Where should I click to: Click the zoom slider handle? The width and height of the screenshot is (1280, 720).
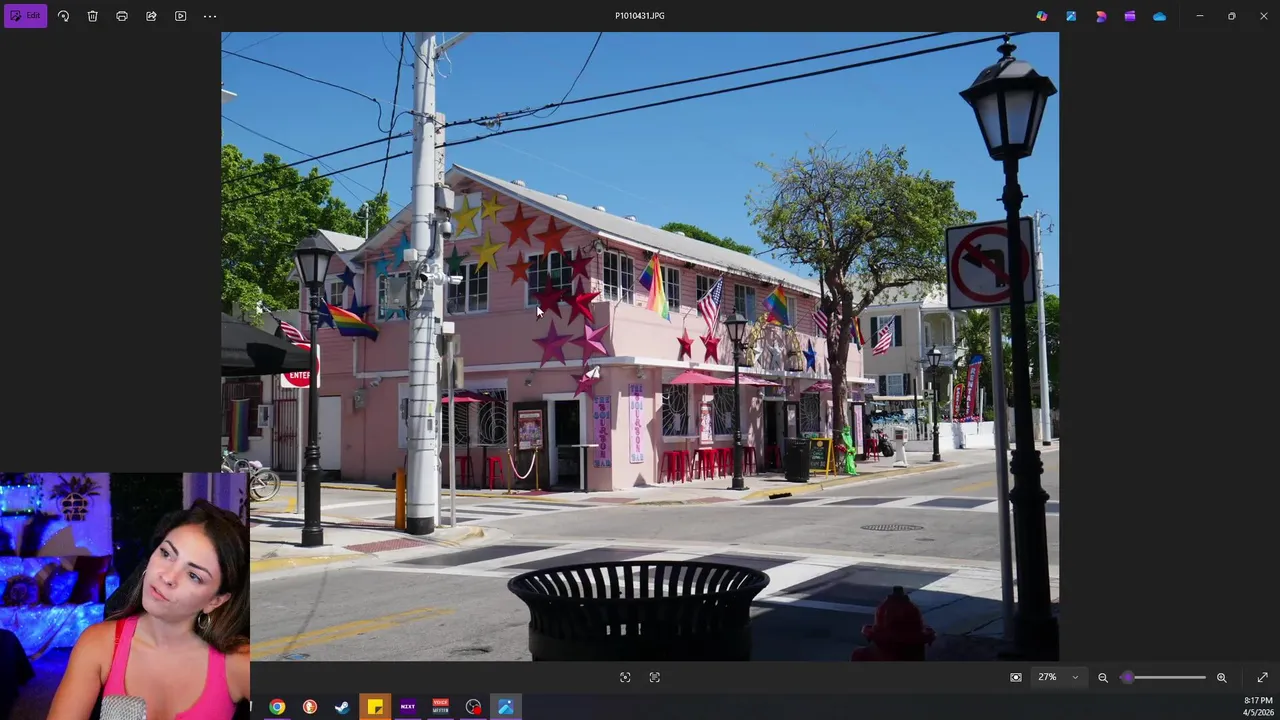1127,677
